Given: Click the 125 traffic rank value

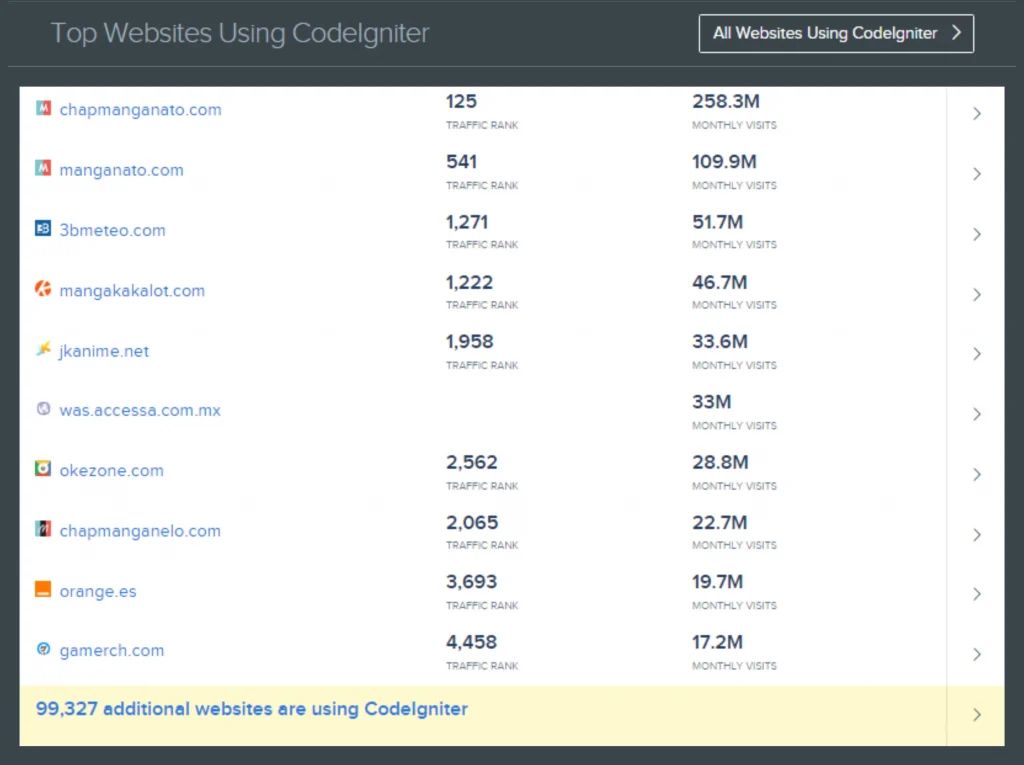Looking at the screenshot, I should pyautogui.click(x=461, y=101).
